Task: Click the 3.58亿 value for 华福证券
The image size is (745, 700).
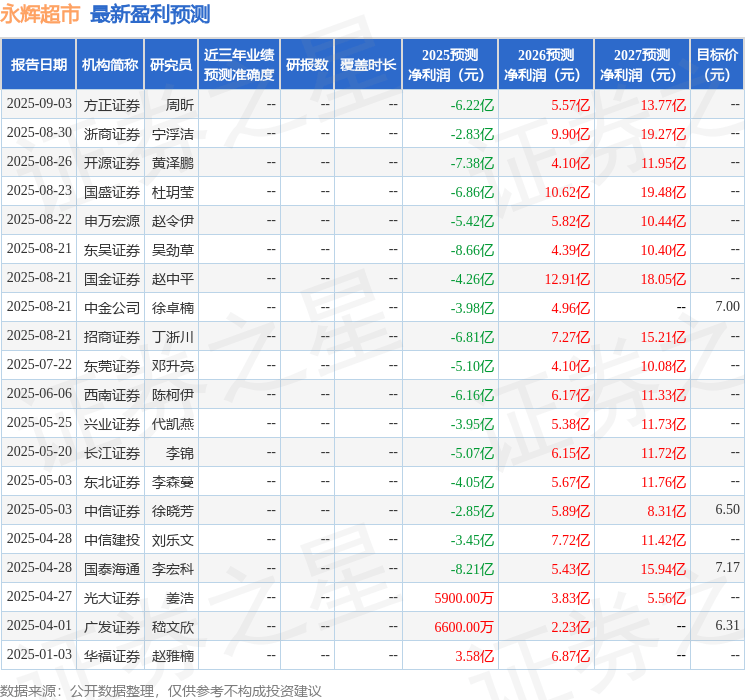Action: [x=475, y=655]
